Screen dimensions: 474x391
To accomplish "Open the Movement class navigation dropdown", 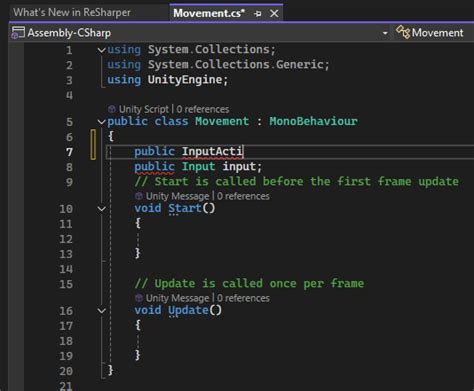I will [x=437, y=33].
